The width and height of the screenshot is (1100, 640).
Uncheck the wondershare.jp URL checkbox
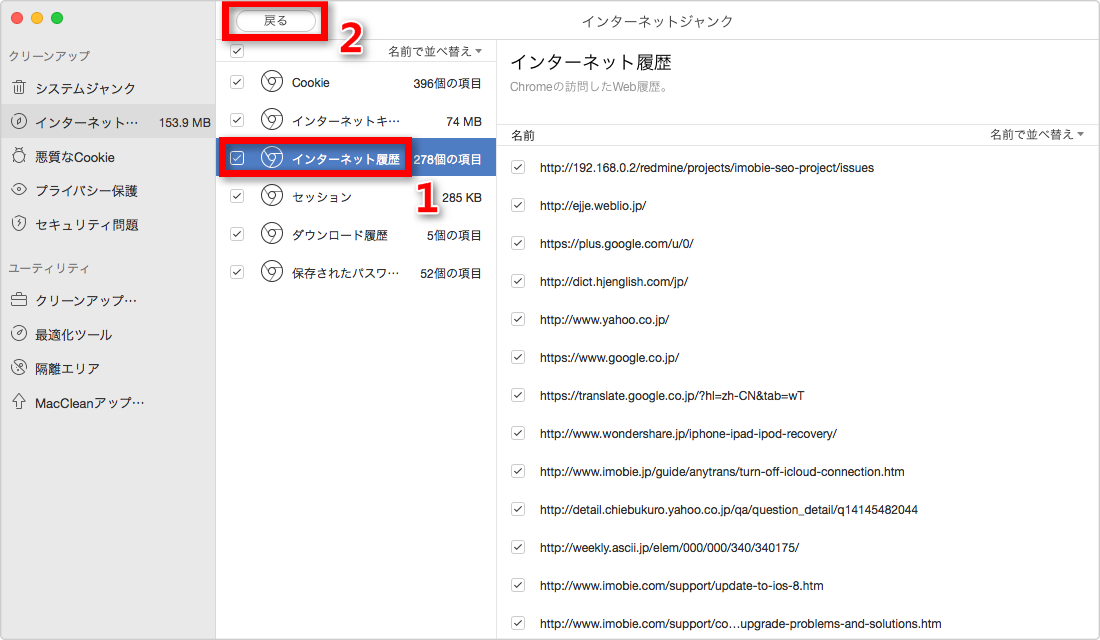click(x=518, y=433)
